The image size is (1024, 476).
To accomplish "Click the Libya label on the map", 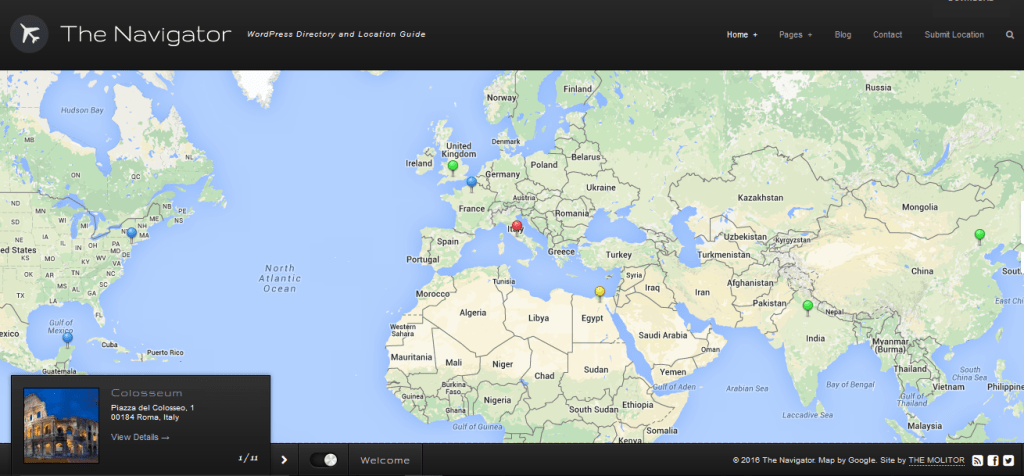I will [x=539, y=319].
